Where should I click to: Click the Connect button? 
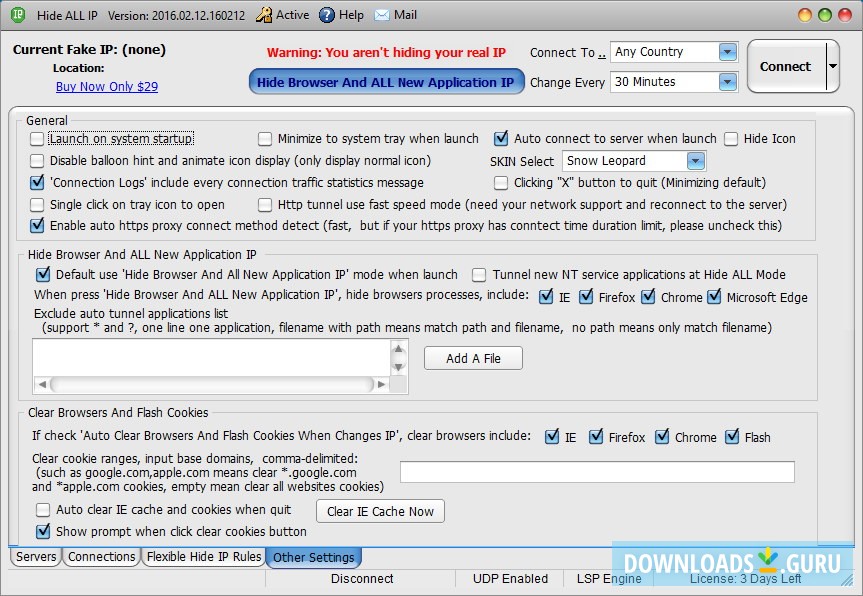tap(786, 66)
